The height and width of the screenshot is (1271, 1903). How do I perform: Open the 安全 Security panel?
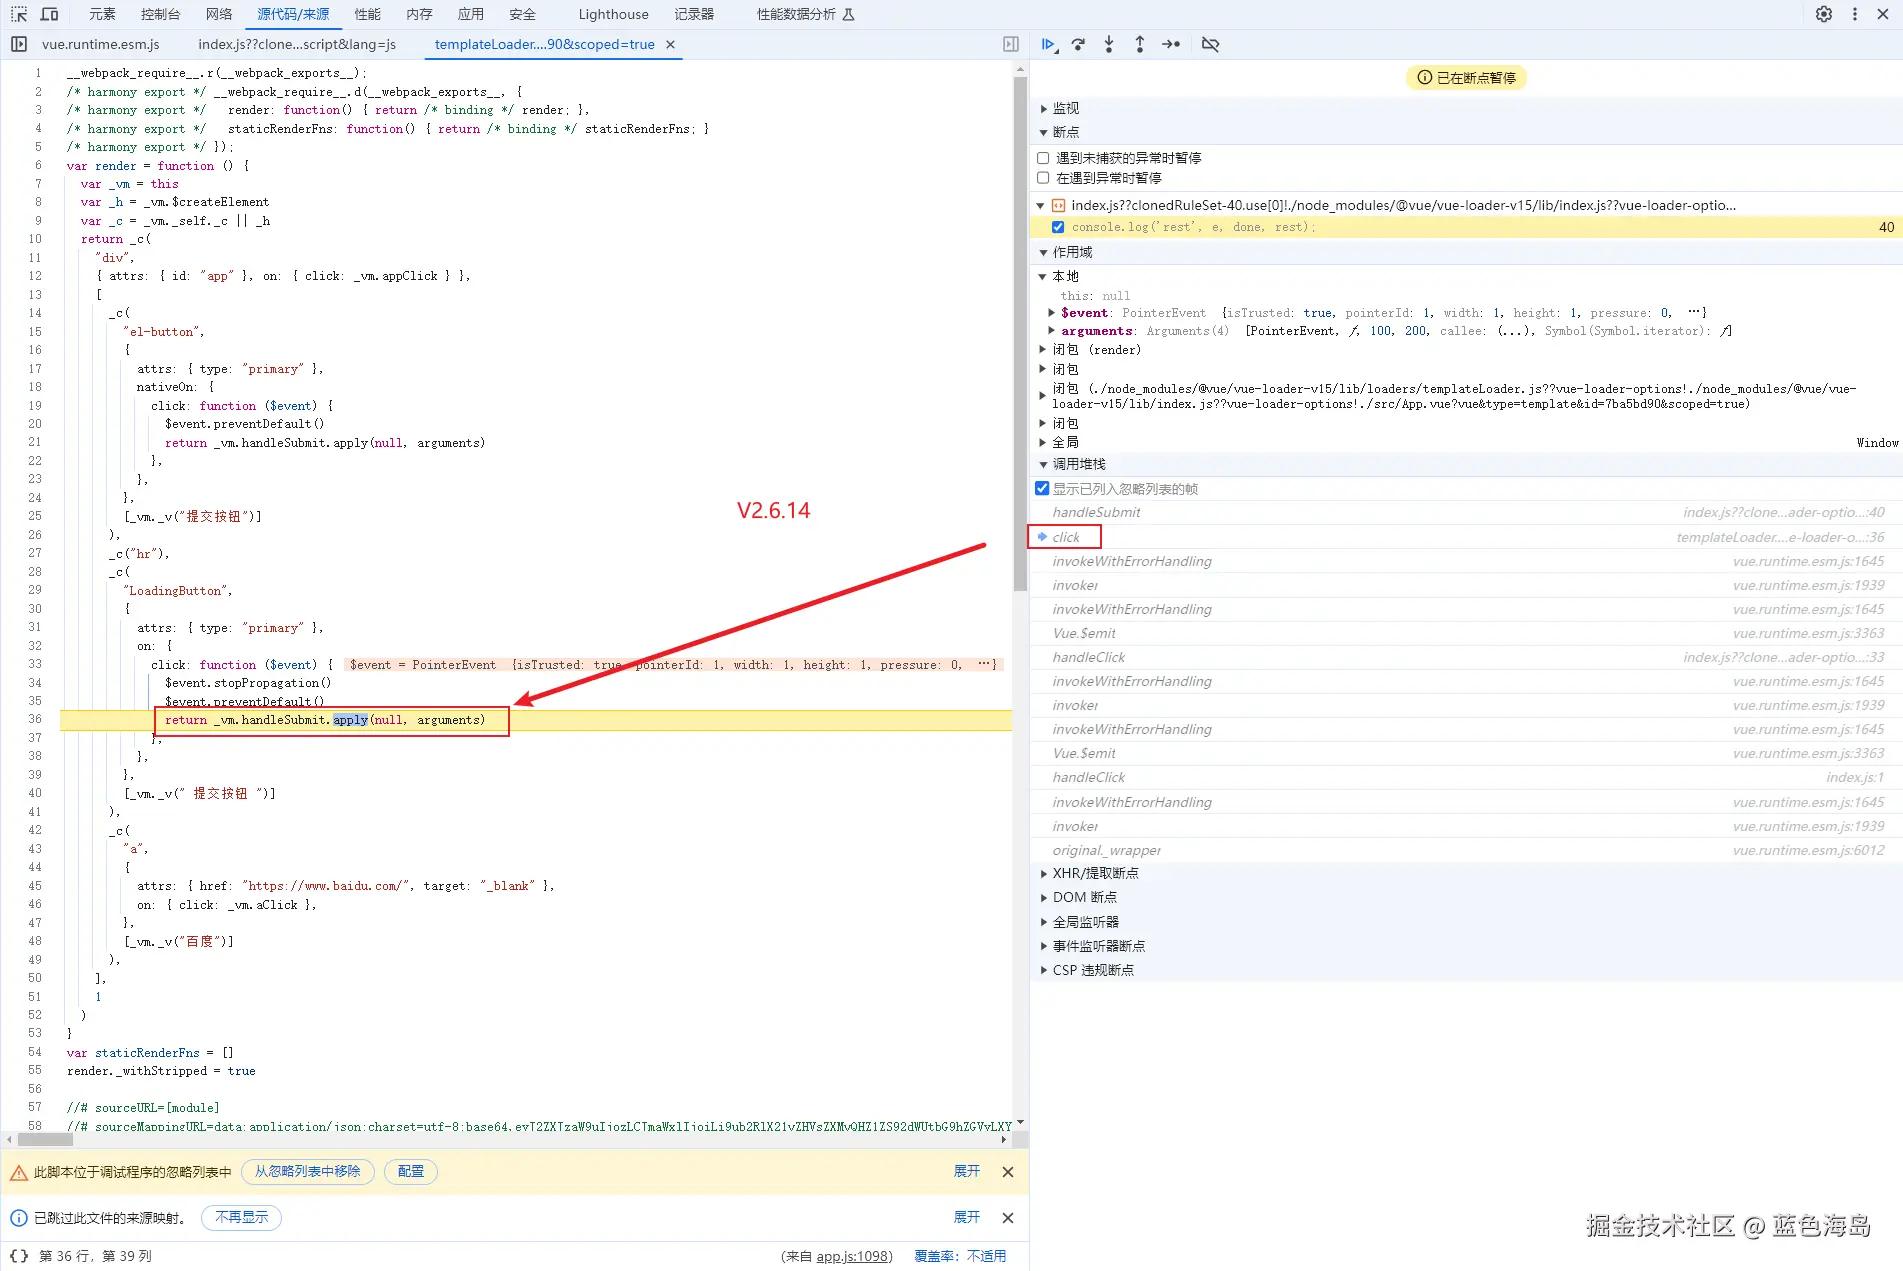click(x=522, y=14)
